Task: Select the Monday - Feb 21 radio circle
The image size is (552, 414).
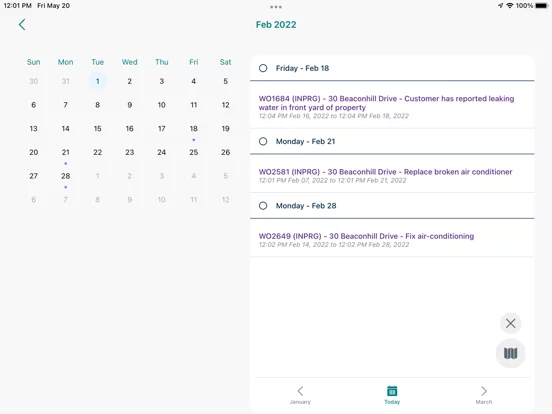Action: [x=263, y=141]
